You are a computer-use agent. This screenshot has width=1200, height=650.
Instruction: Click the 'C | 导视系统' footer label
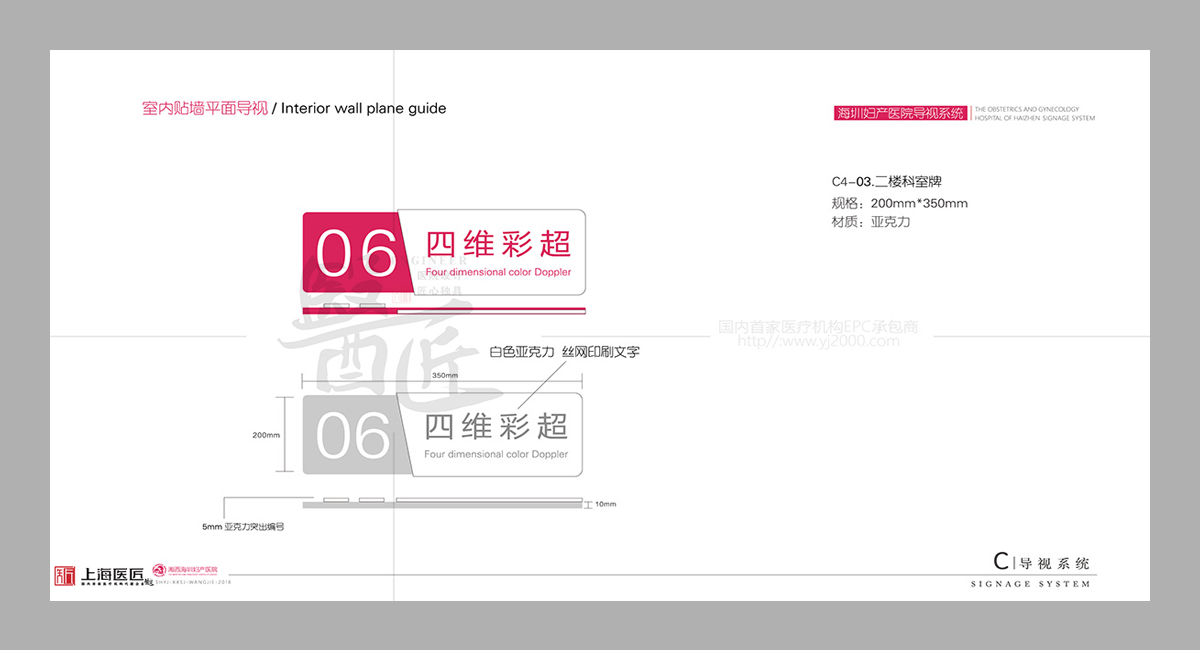point(1041,562)
